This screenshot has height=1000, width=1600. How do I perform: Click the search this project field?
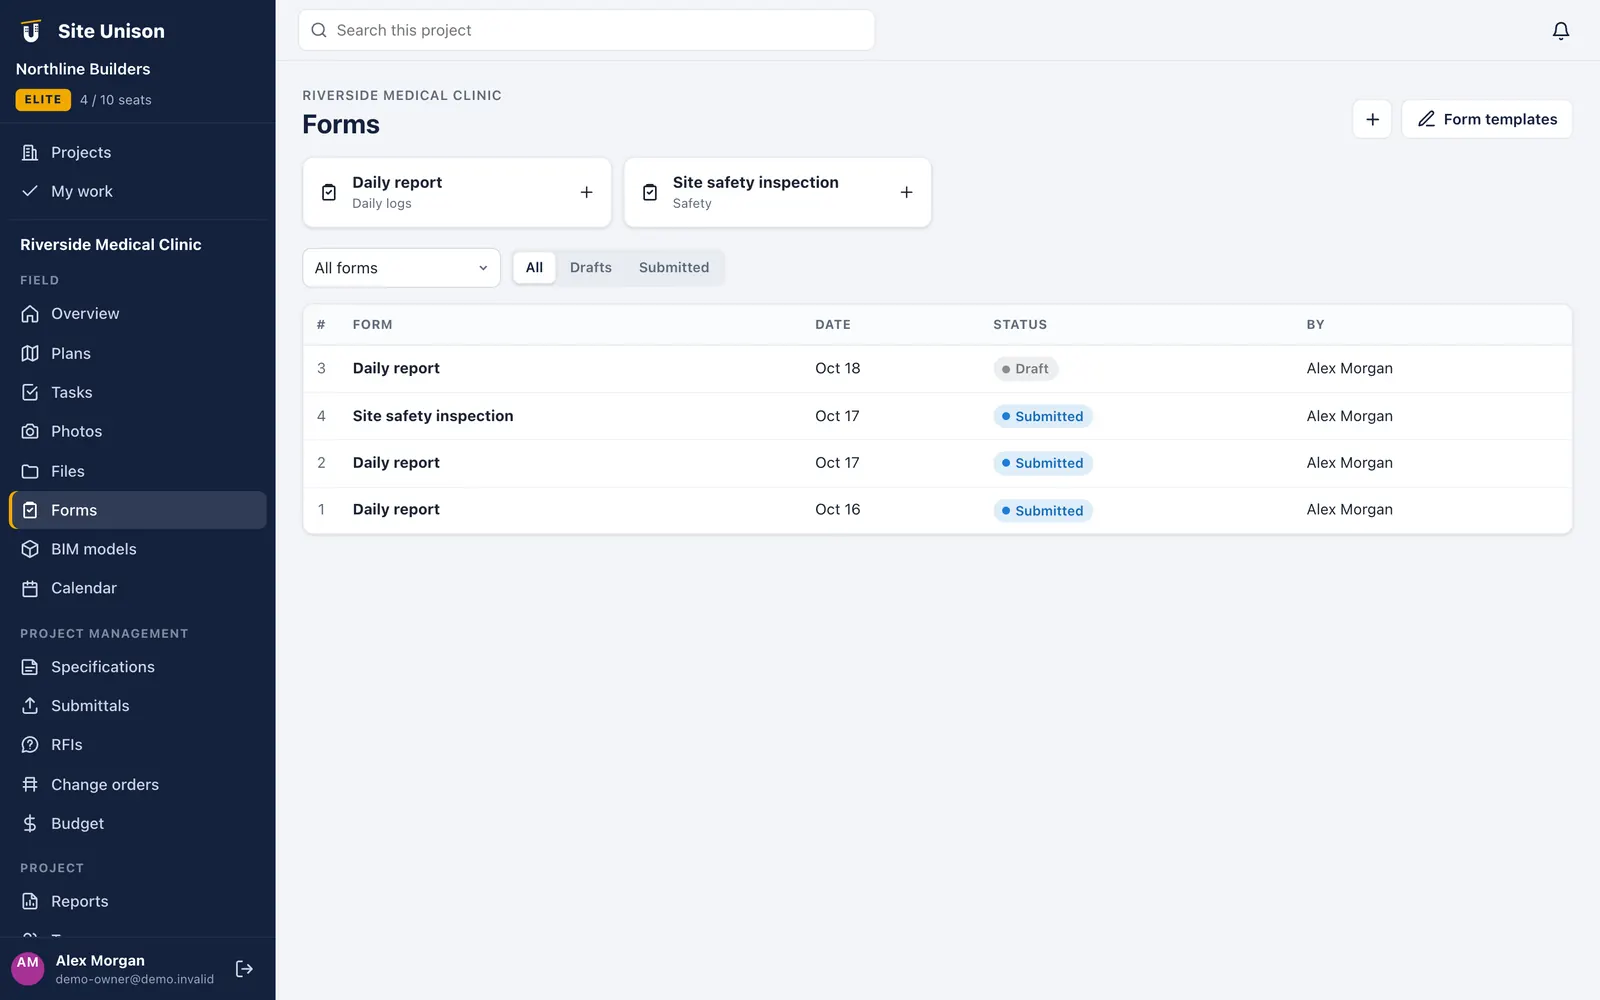pyautogui.click(x=586, y=30)
